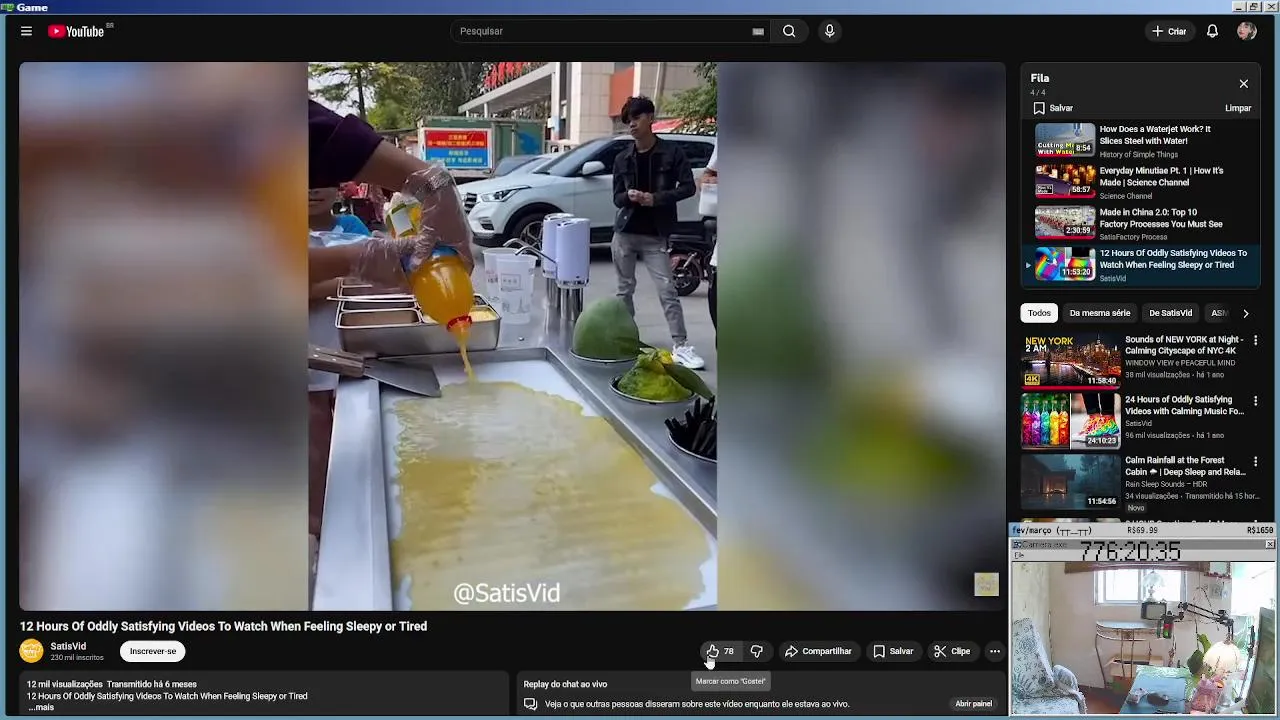Click the Salvar button below video

[893, 651]
